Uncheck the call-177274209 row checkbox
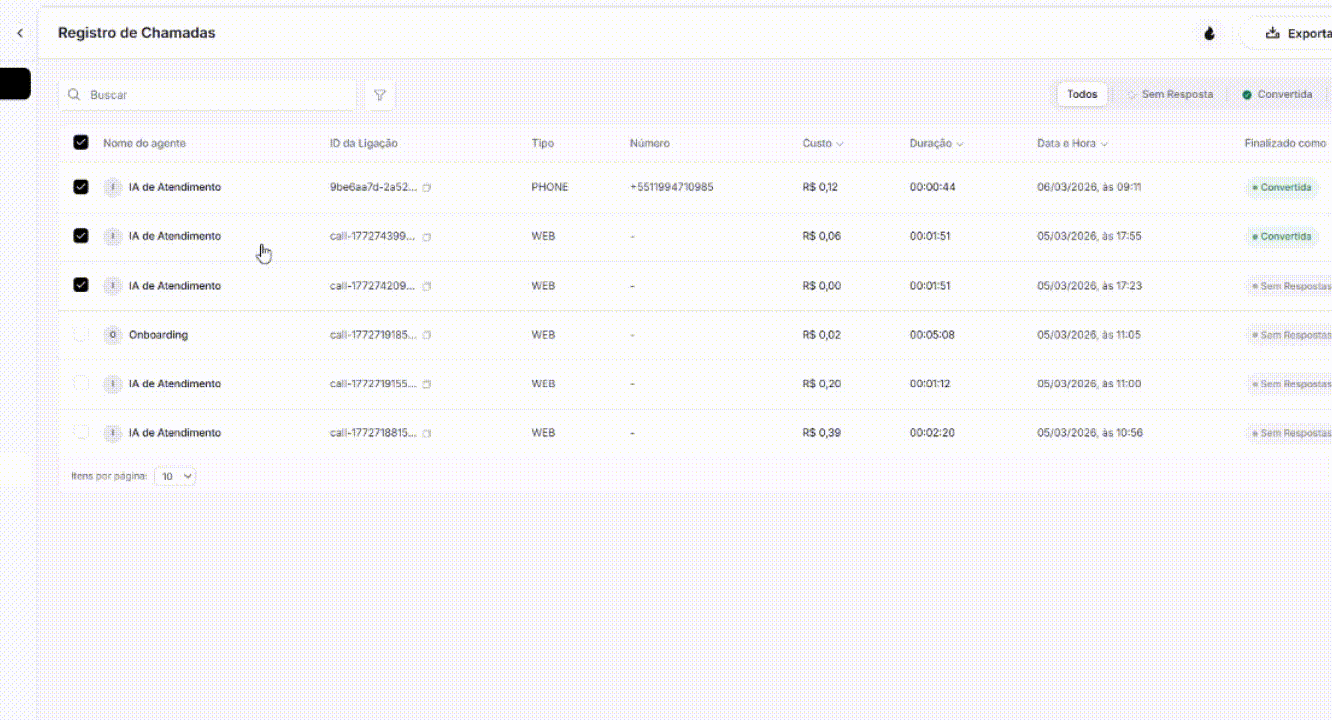This screenshot has height=720, width=1332. click(x=81, y=285)
